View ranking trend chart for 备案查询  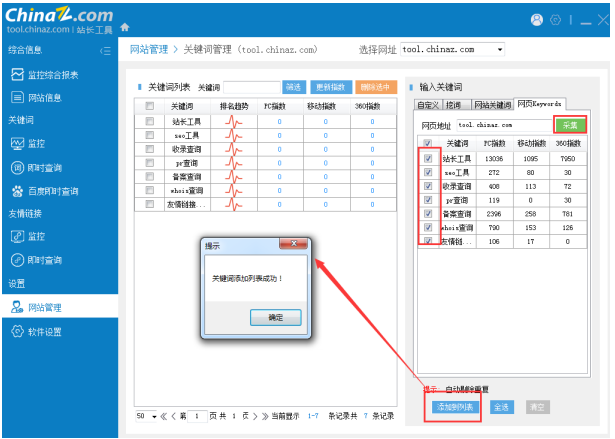(x=234, y=177)
